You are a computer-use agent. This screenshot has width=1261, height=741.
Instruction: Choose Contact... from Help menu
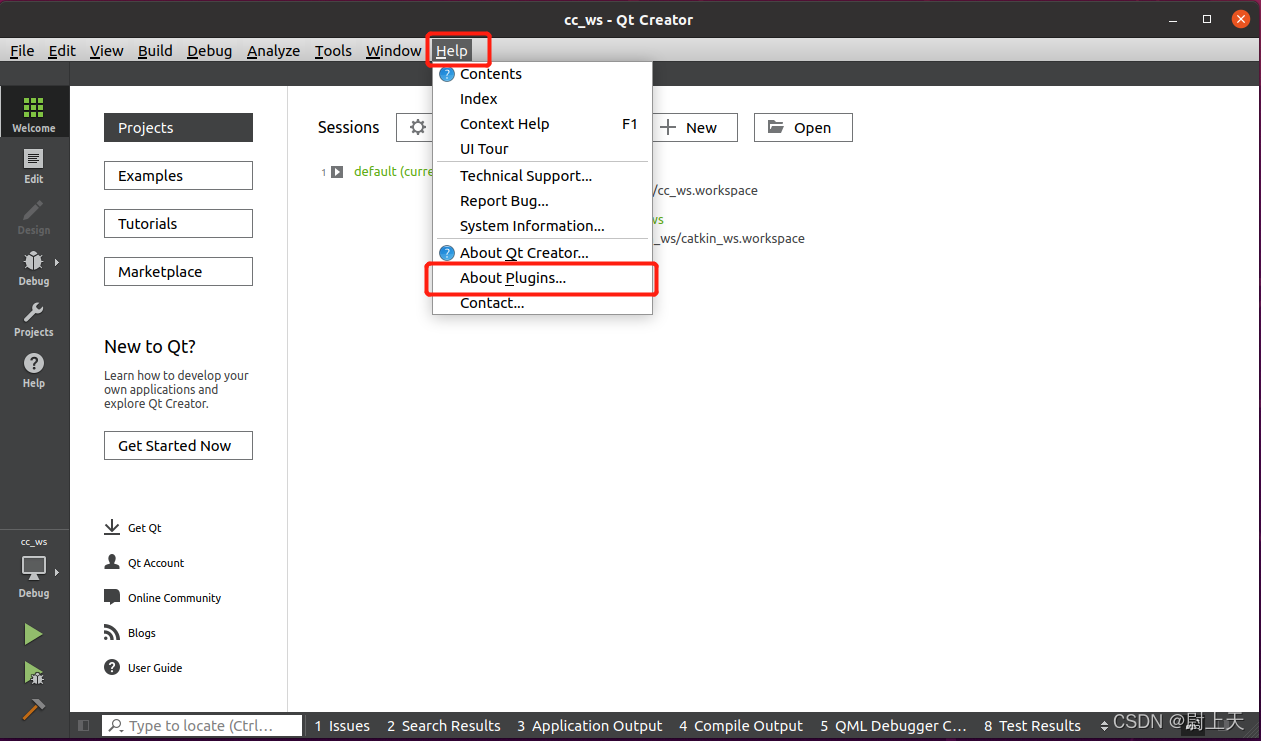(542, 303)
